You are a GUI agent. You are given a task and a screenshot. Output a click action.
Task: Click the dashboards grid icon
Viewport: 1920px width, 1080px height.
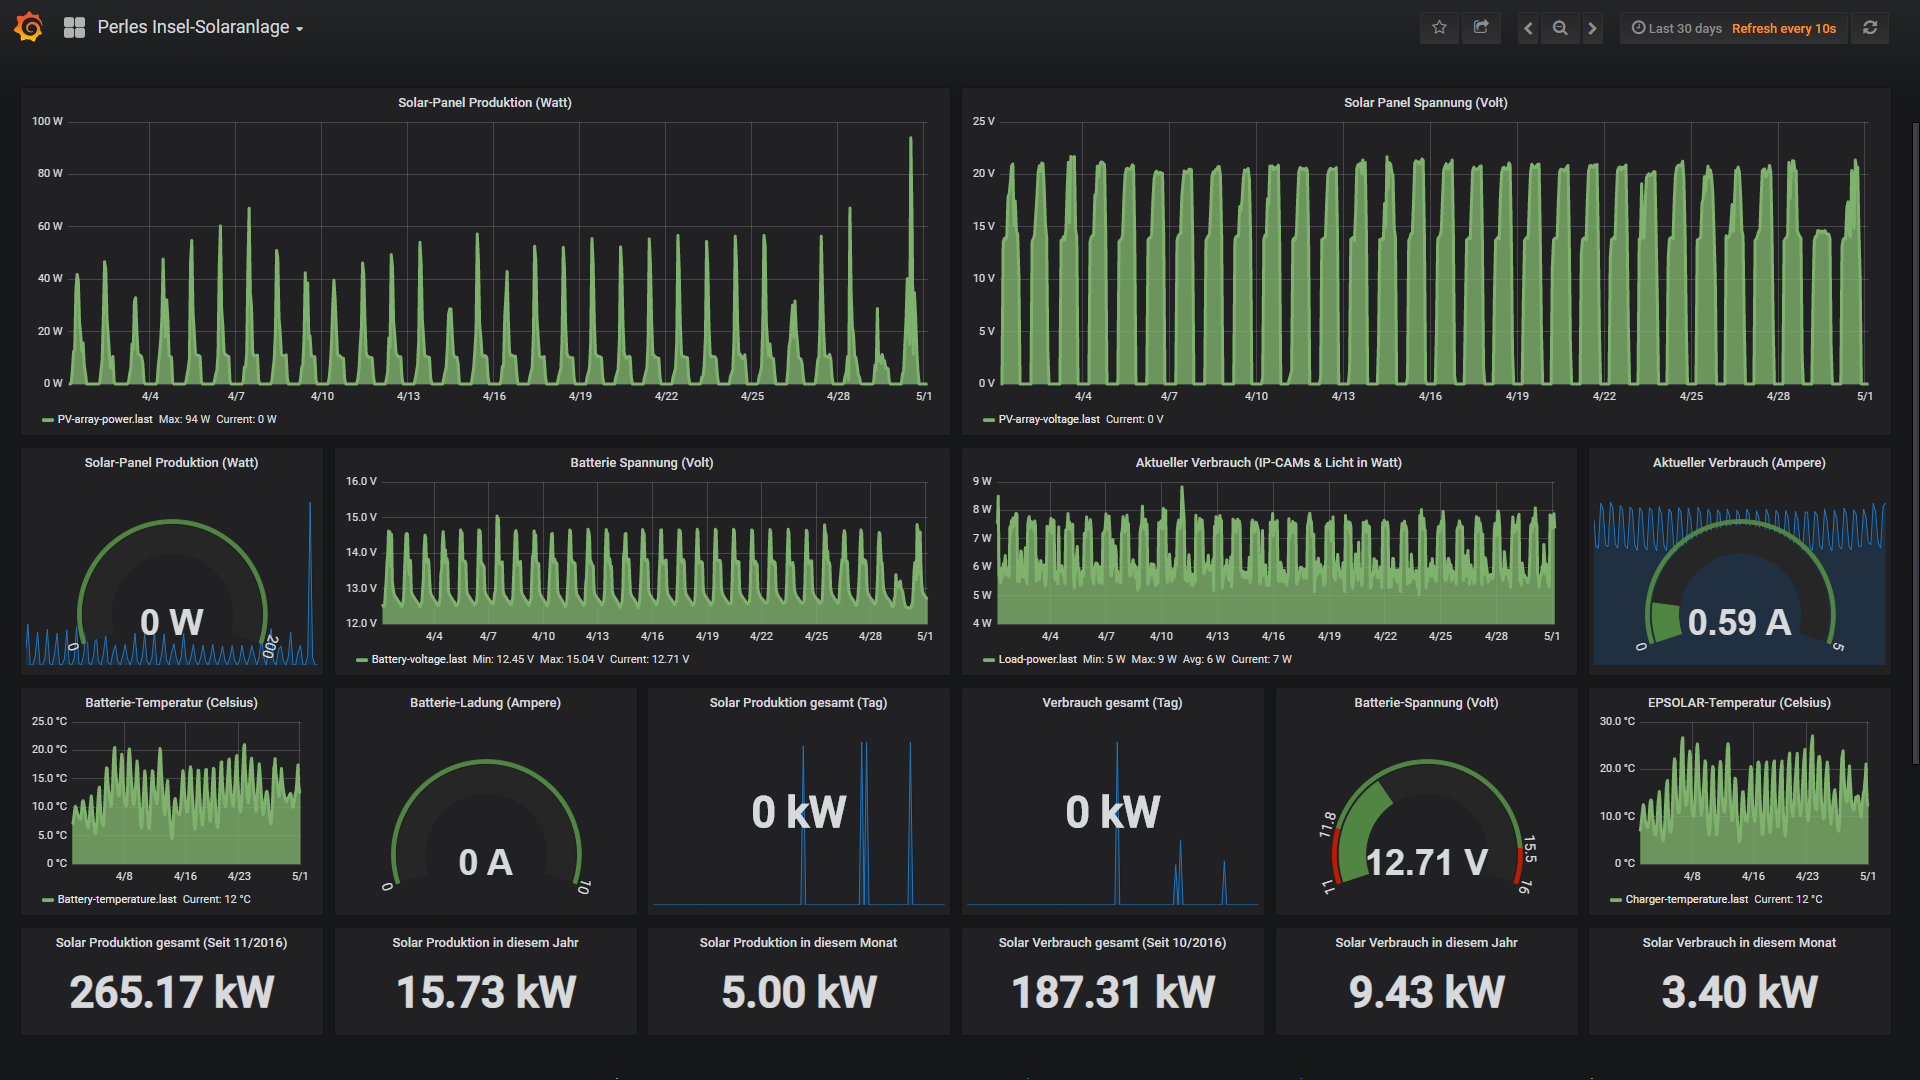74,28
